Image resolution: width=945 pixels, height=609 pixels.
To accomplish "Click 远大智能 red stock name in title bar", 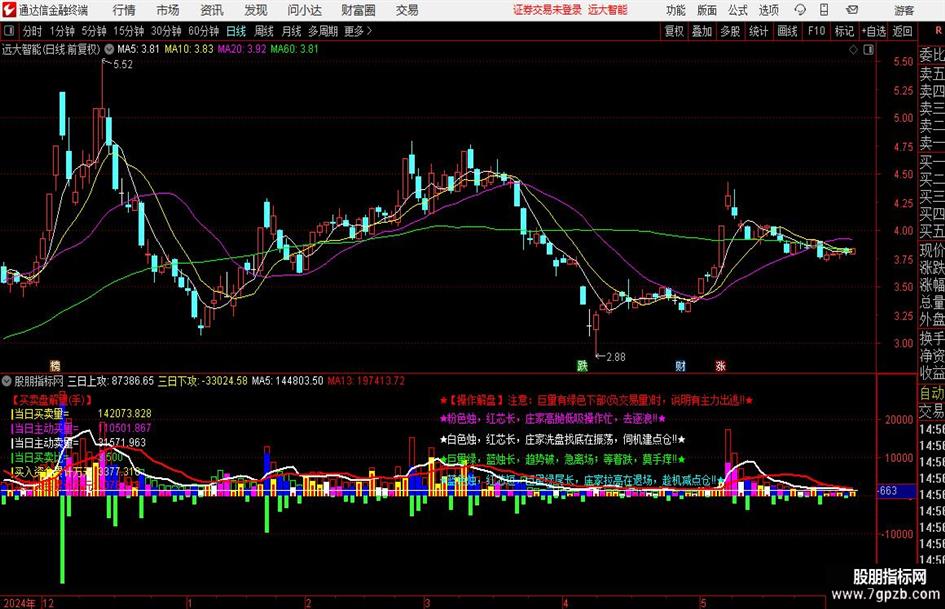I will coord(608,10).
